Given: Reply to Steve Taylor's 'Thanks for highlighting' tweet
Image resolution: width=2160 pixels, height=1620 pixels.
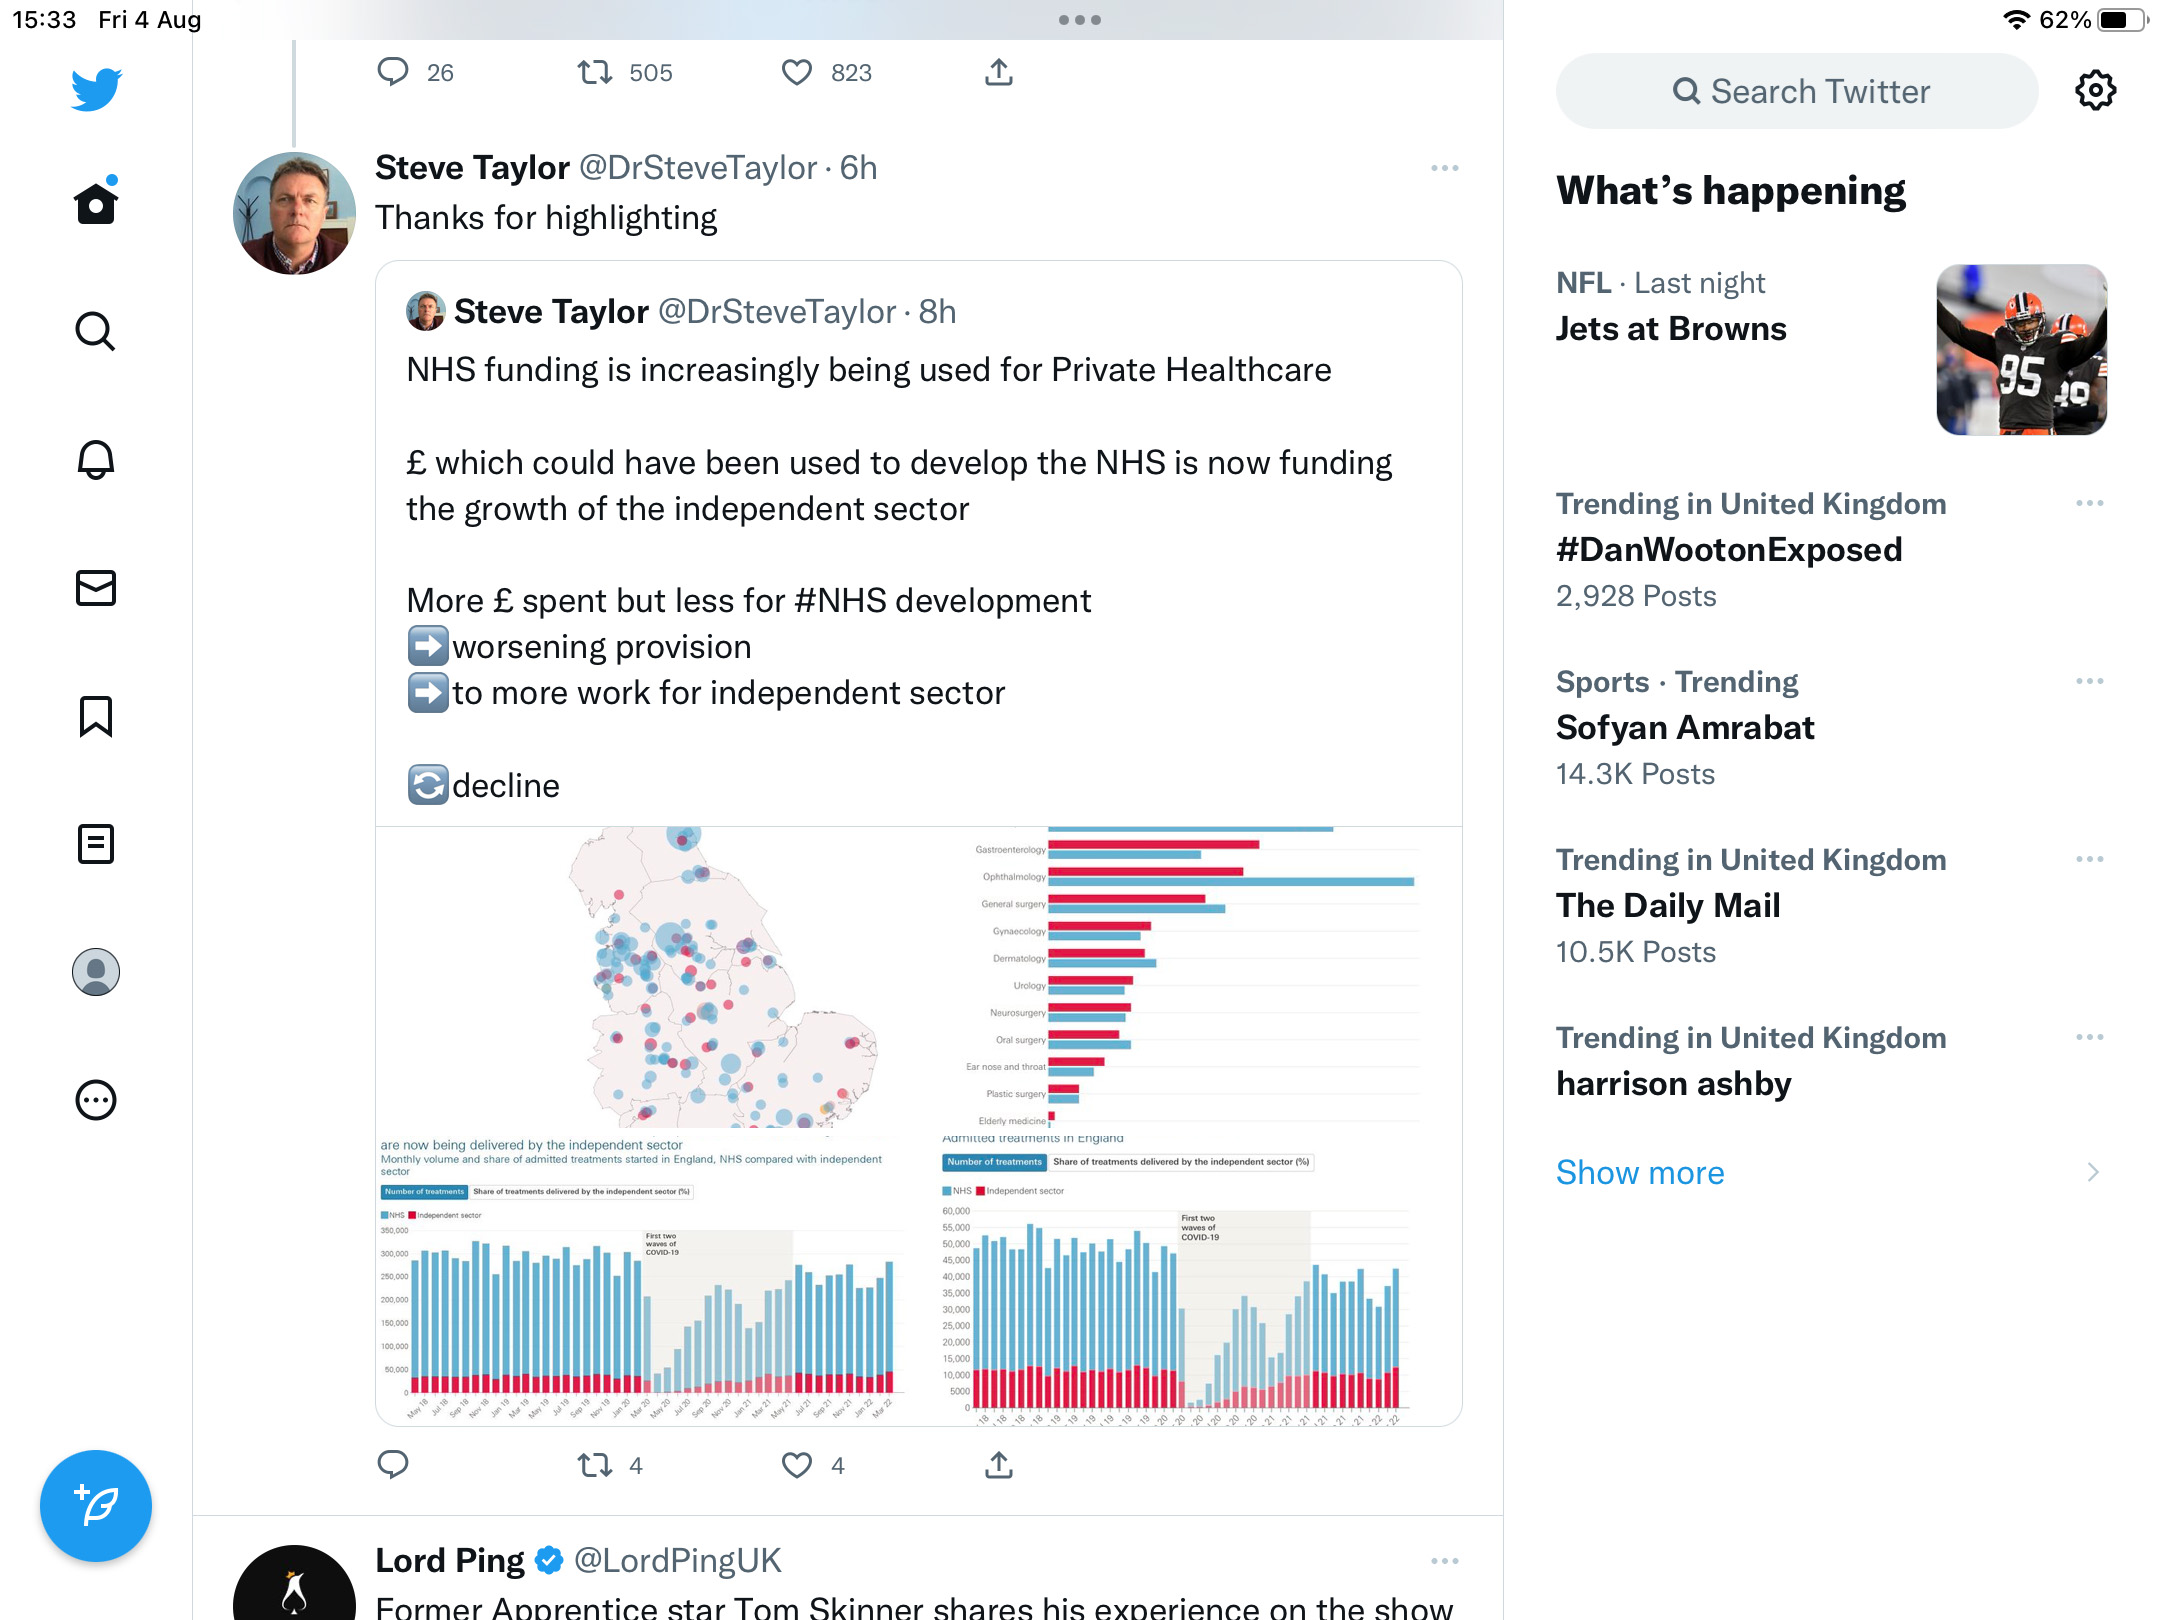Looking at the screenshot, I should 393,1465.
